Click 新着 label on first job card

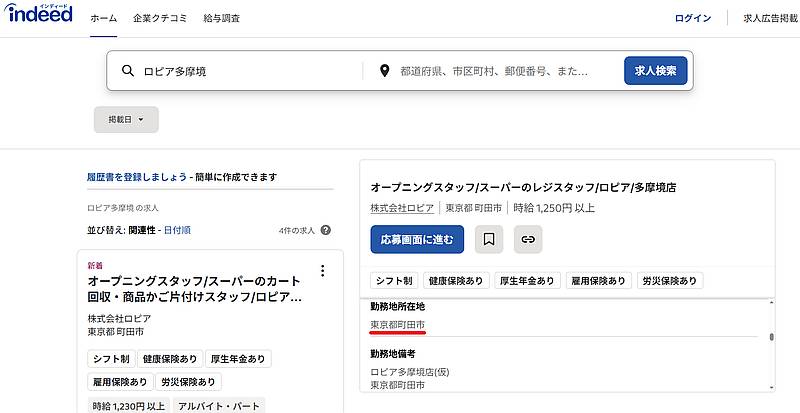coord(95,265)
